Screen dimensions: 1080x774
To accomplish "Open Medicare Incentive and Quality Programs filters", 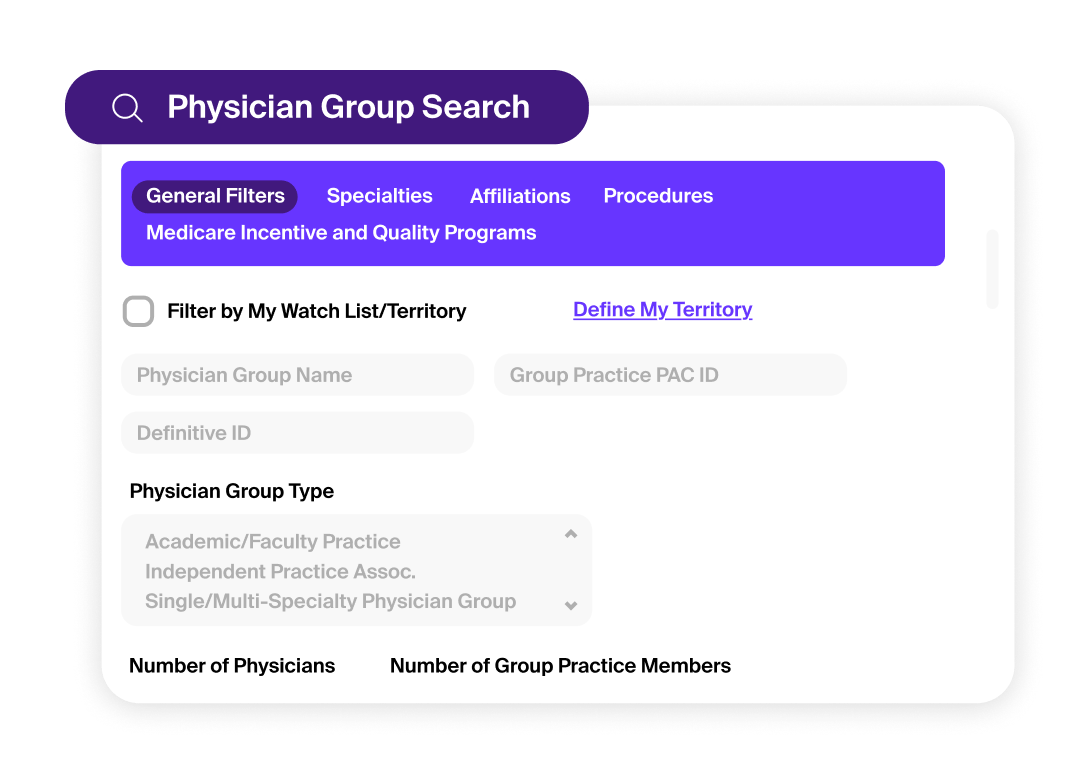I will [x=341, y=232].
